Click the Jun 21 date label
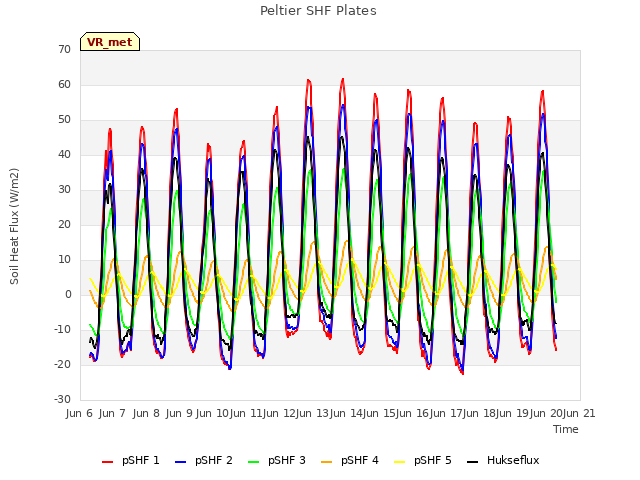This screenshot has height=480, width=640. coord(579,413)
